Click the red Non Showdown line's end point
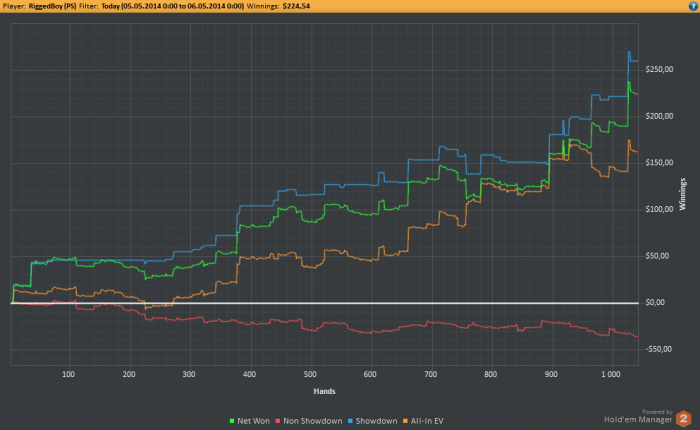This screenshot has height=430, width=700. point(638,336)
